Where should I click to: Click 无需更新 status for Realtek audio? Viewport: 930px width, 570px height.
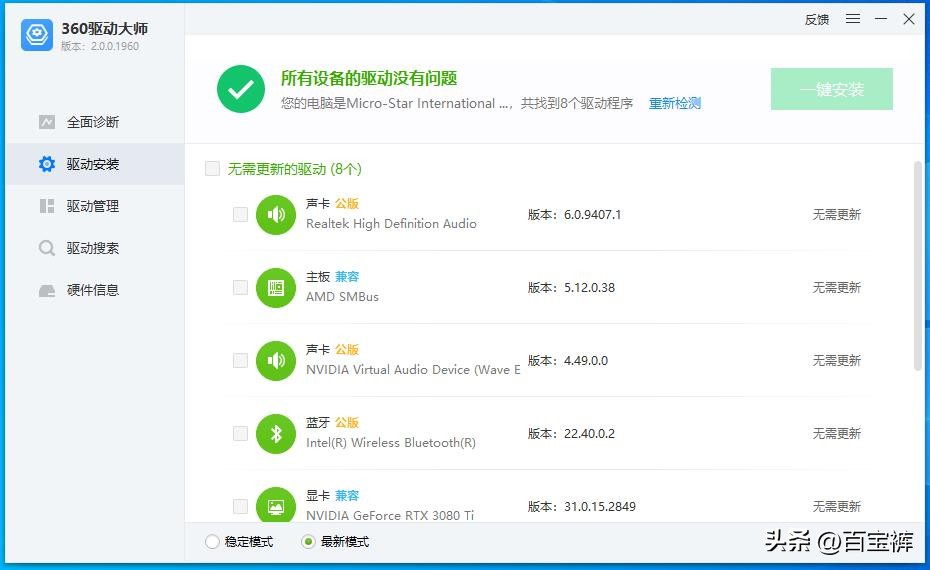click(836, 215)
